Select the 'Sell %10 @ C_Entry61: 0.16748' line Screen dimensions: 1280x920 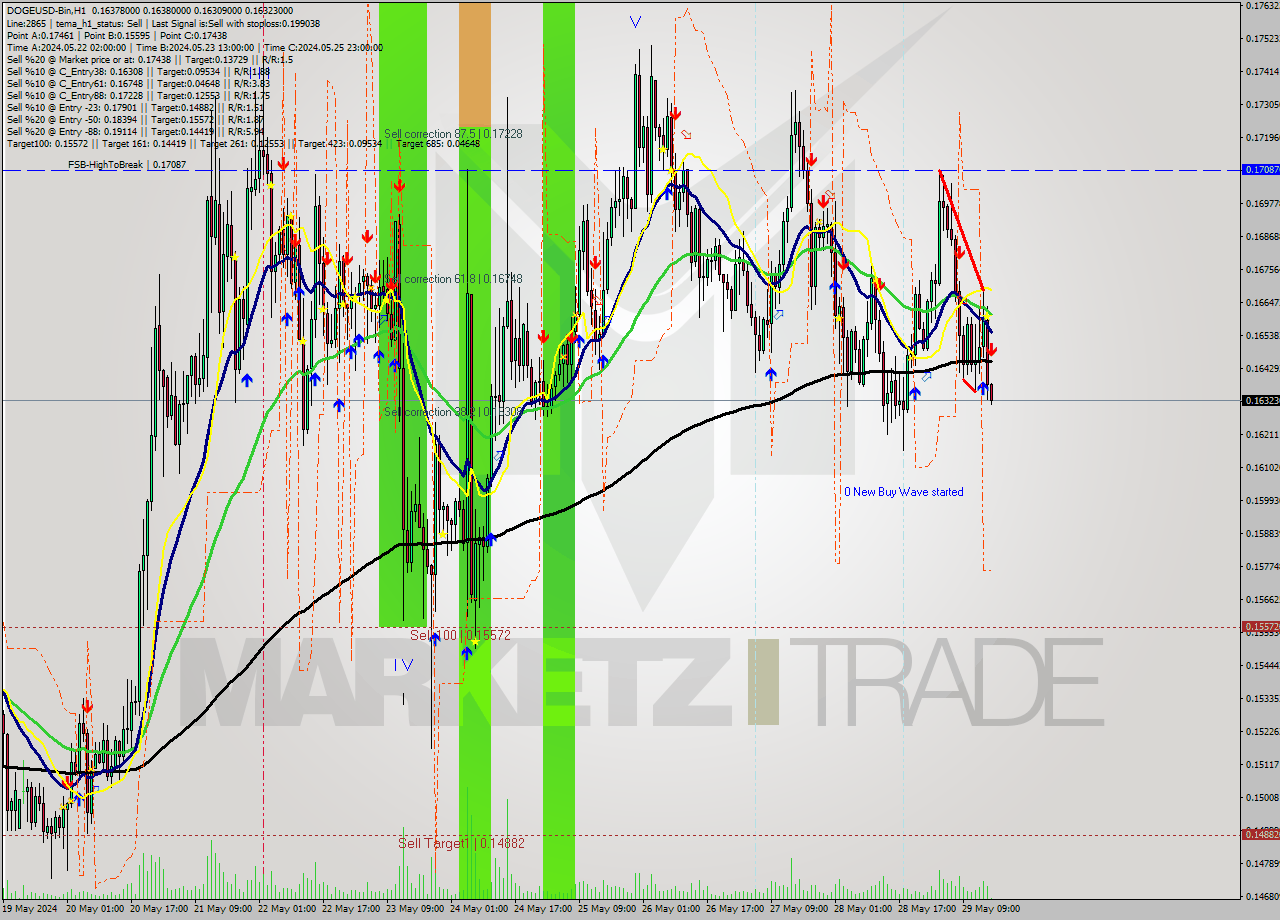pos(138,84)
